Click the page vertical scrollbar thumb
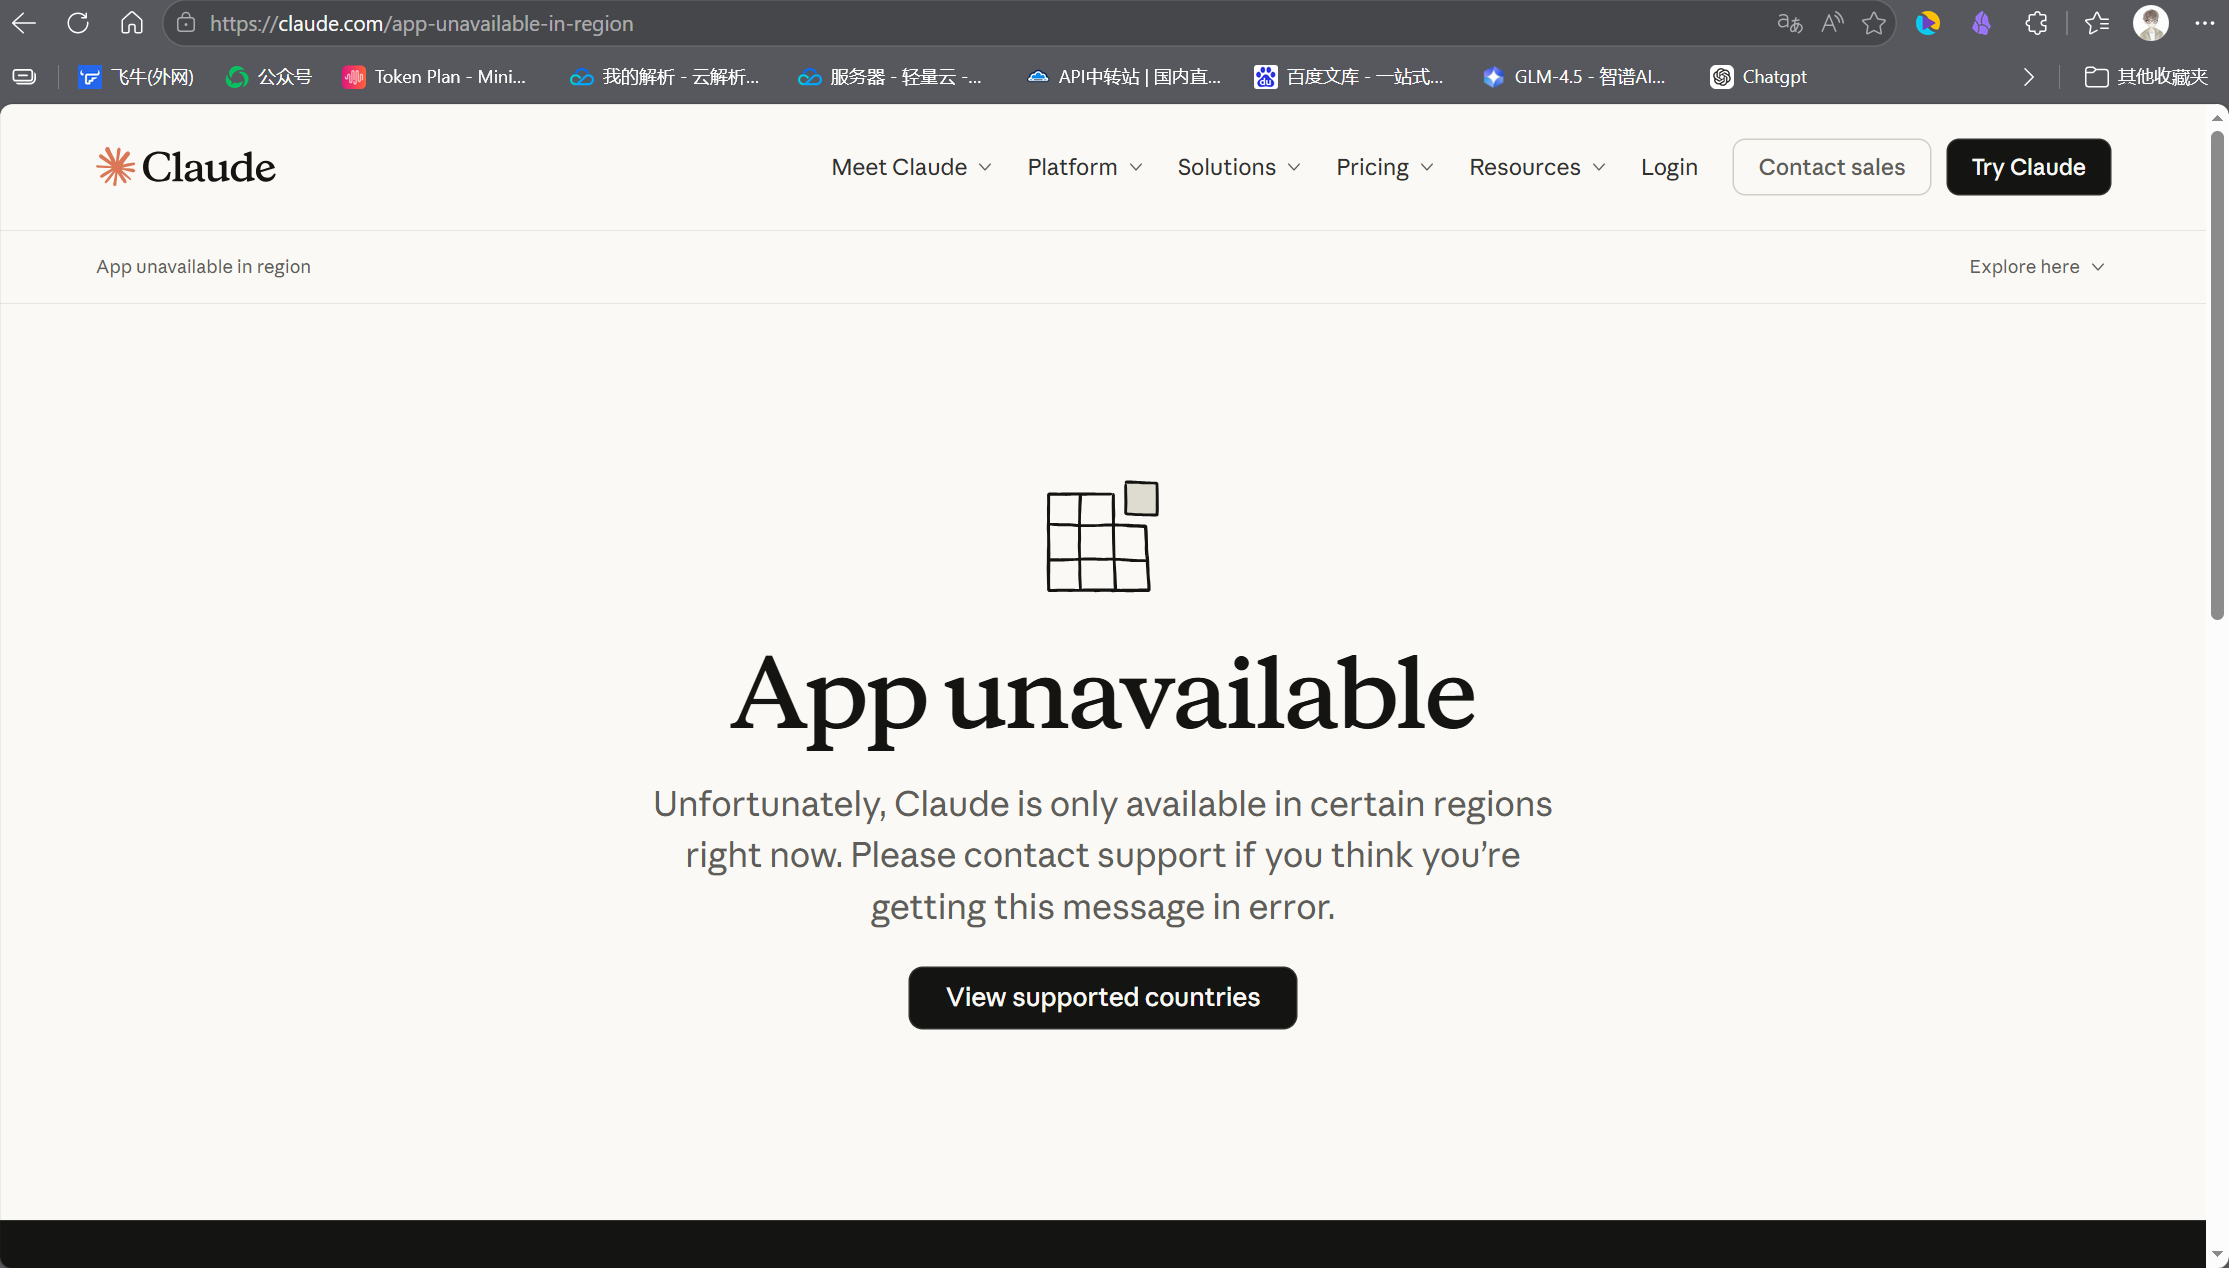The width and height of the screenshot is (2229, 1268). (x=2217, y=375)
